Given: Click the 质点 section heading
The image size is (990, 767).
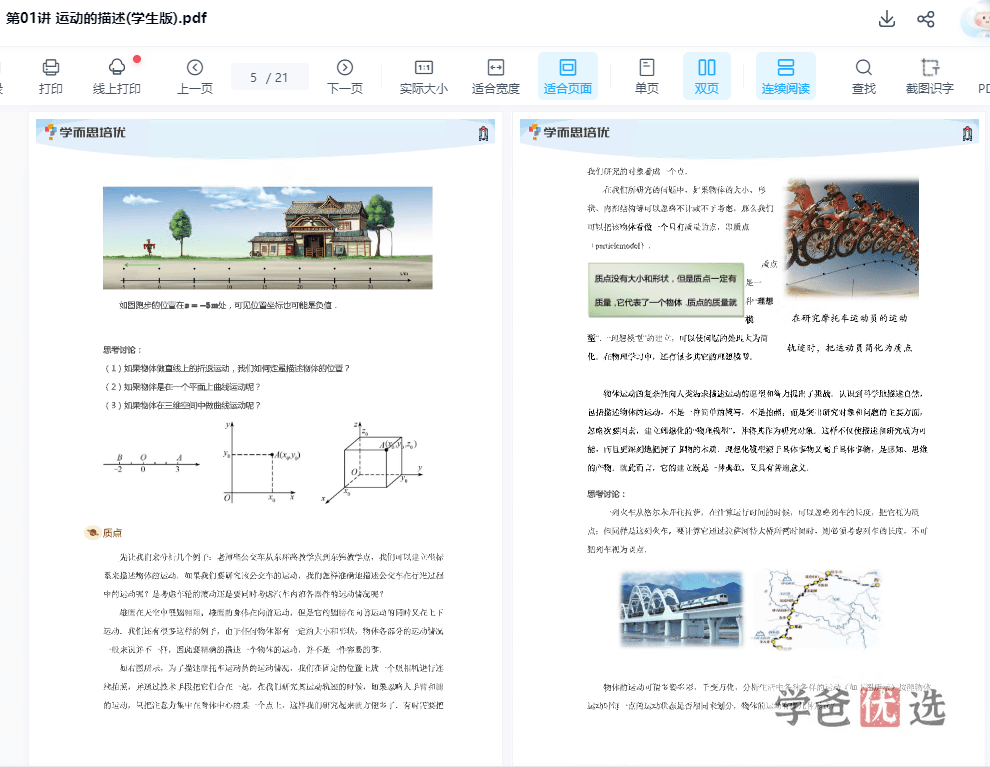Looking at the screenshot, I should click(x=104, y=533).
